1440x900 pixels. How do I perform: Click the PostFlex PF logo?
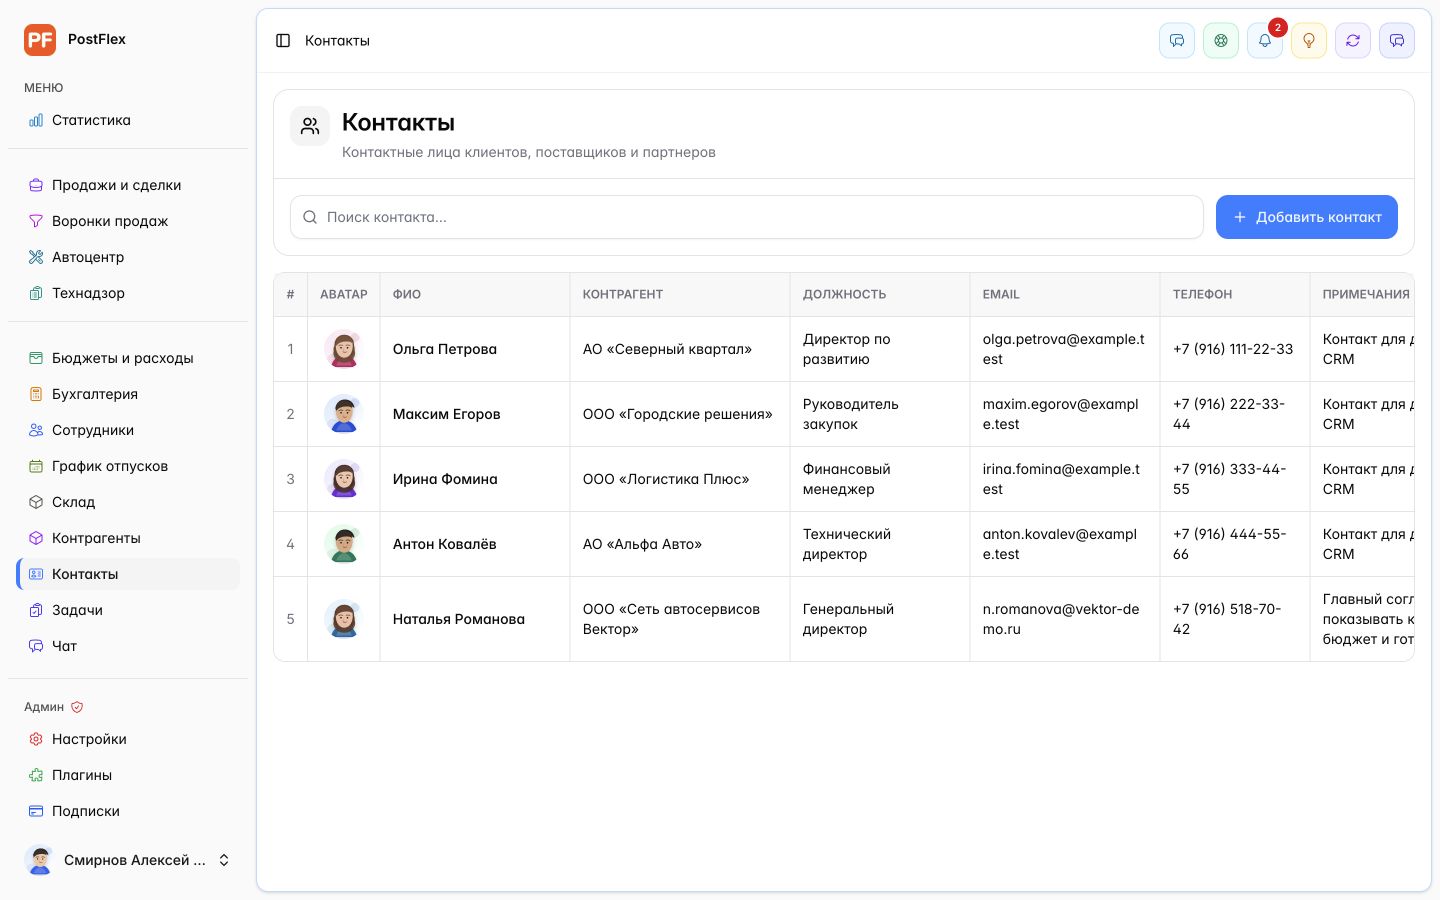coord(40,40)
